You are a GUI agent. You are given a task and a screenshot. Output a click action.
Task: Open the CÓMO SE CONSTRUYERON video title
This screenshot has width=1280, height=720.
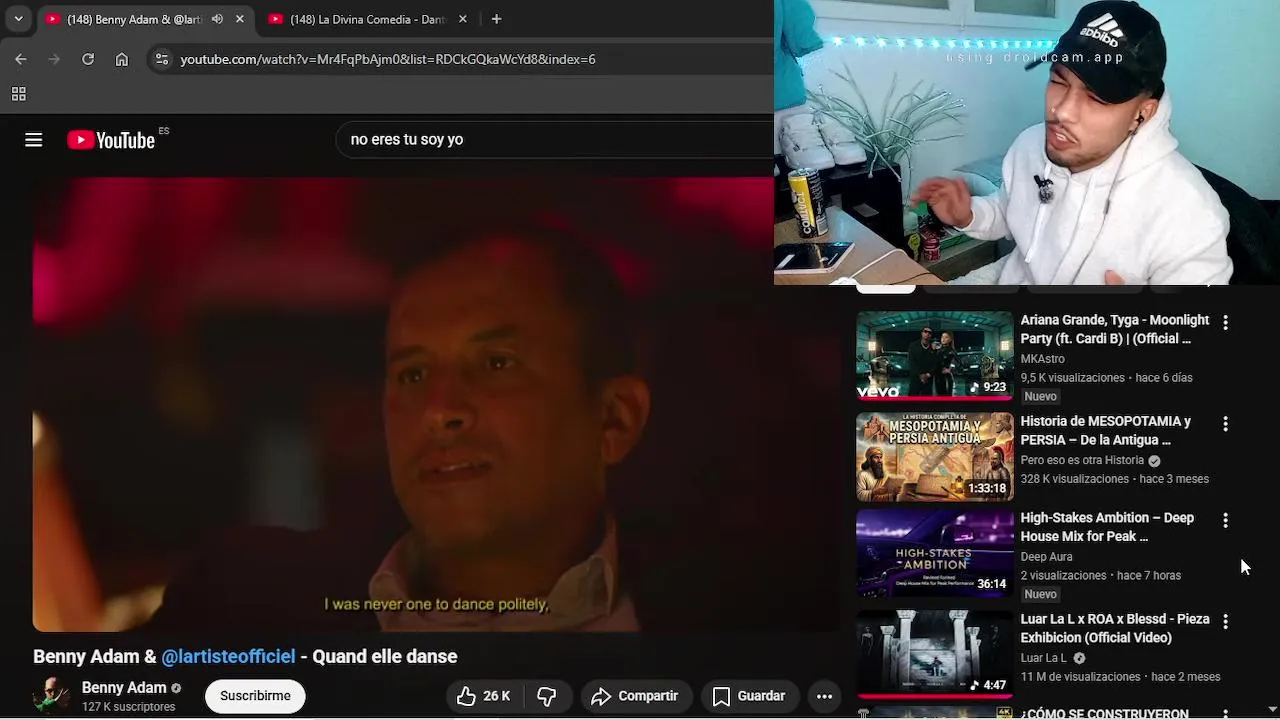1104,713
